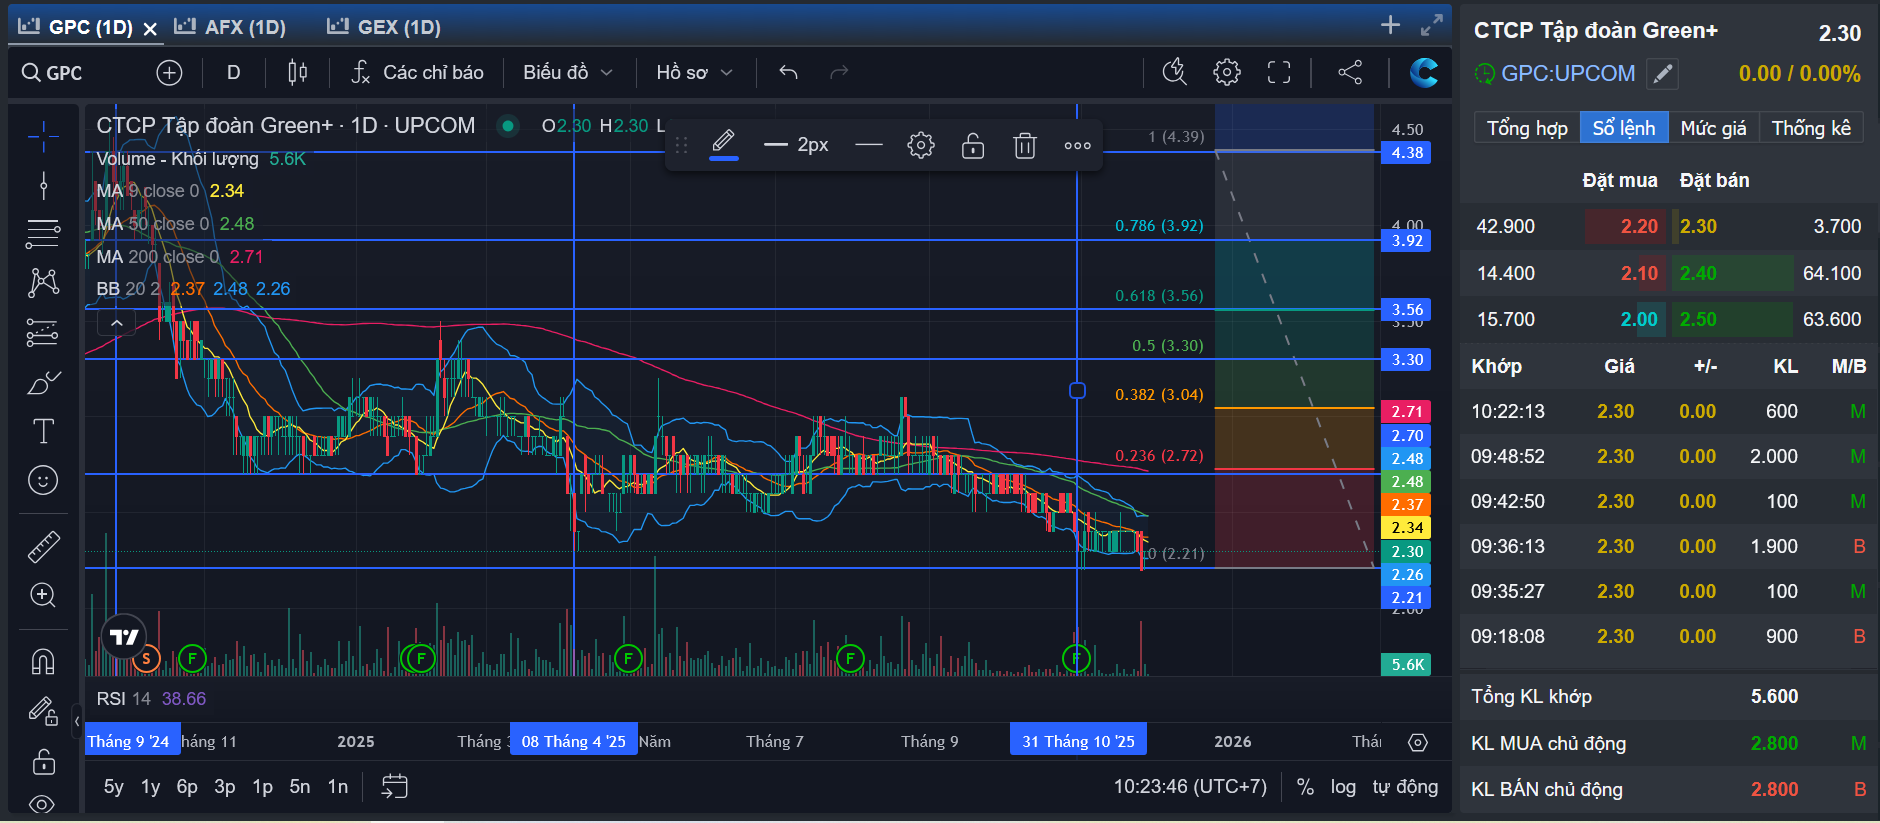This screenshot has width=1880, height=823.
Task: Toggle magnet mode for drawings
Action: click(43, 661)
